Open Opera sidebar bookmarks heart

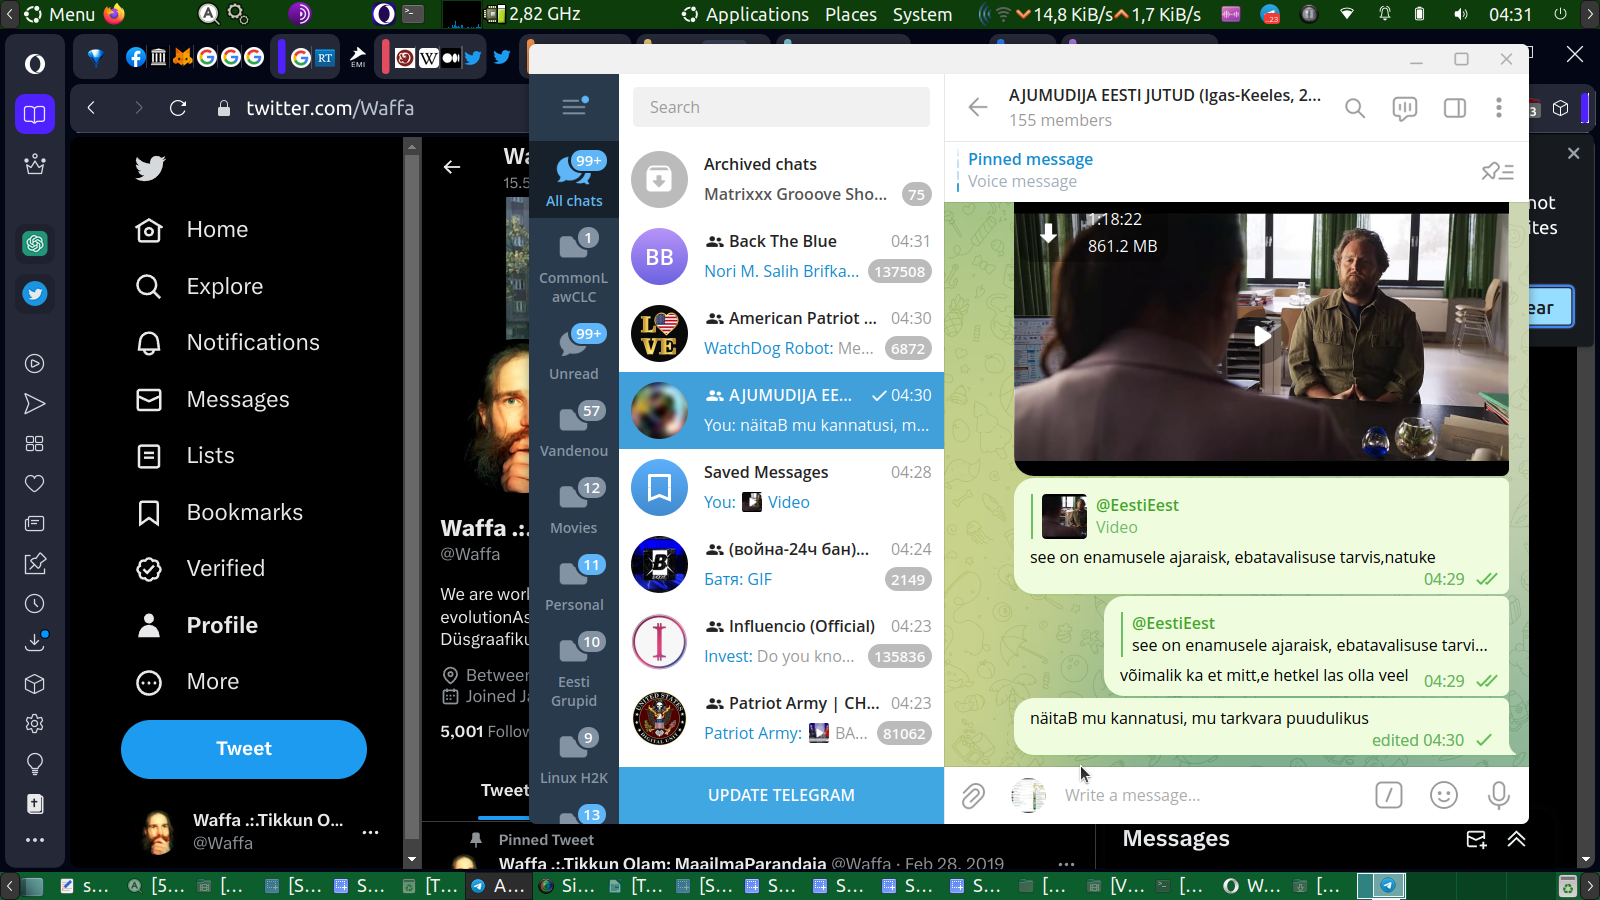pos(35,483)
